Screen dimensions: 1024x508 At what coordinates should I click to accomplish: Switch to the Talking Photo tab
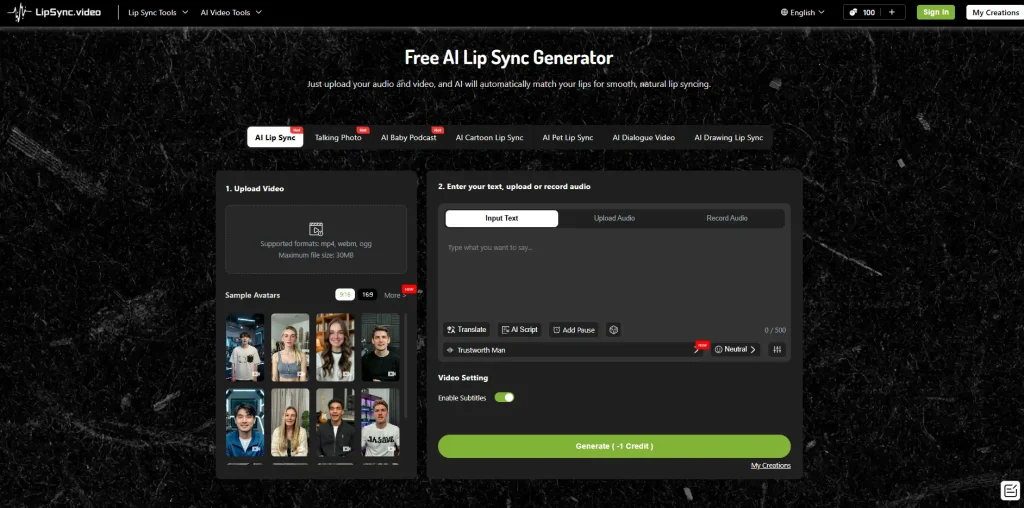[x=338, y=137]
